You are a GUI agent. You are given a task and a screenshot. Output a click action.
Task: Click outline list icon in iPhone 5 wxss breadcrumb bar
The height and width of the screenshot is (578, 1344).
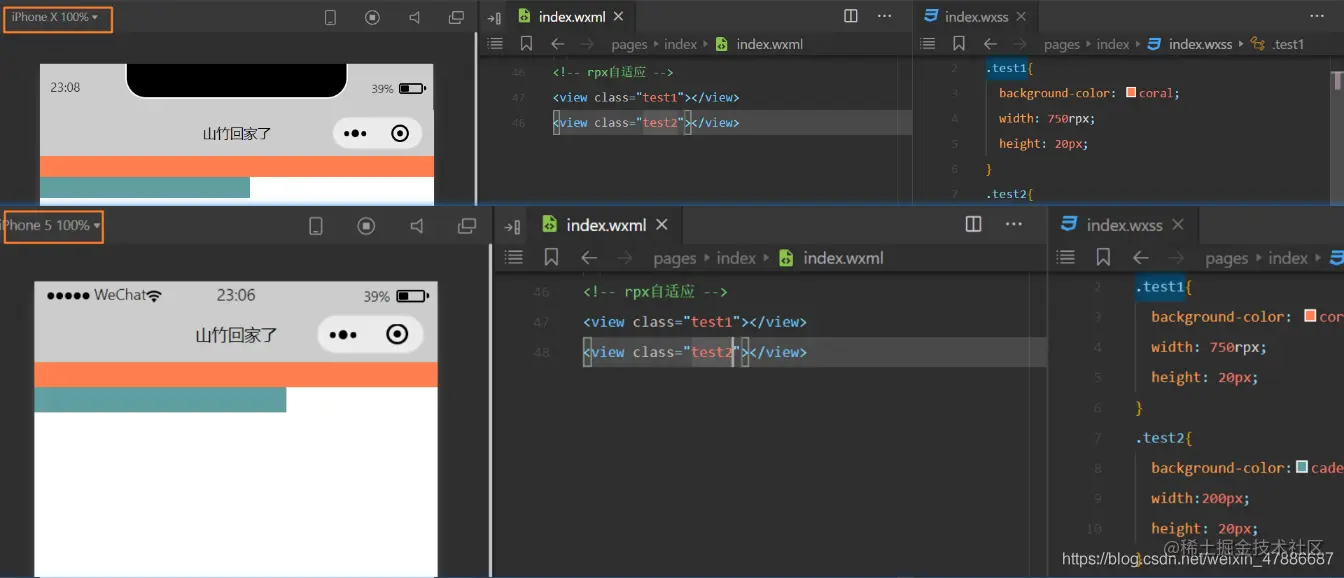point(1066,258)
